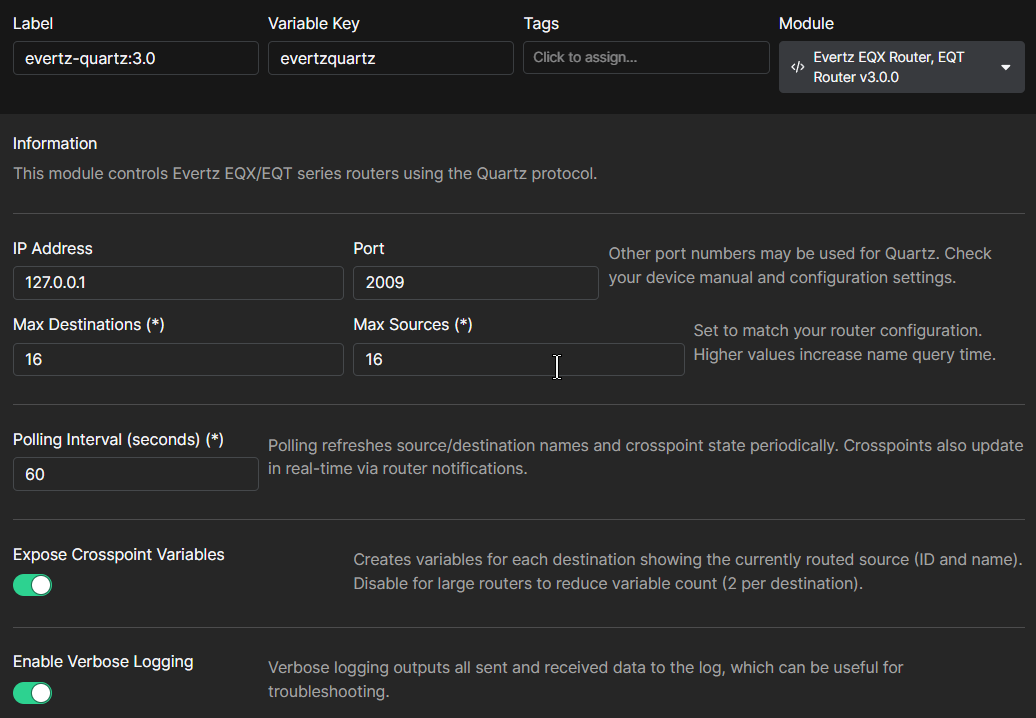Click note 'Other port numbers may be used'
The image size is (1036, 718).
click(x=799, y=266)
